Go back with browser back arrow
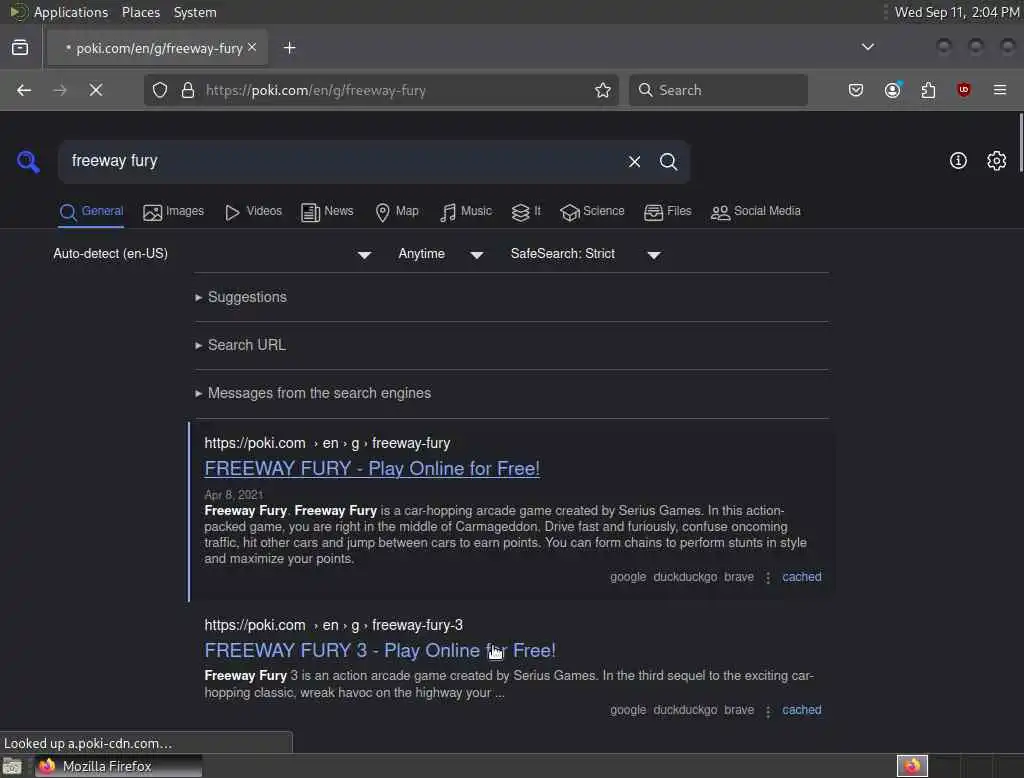The height and width of the screenshot is (778, 1024). [24, 90]
